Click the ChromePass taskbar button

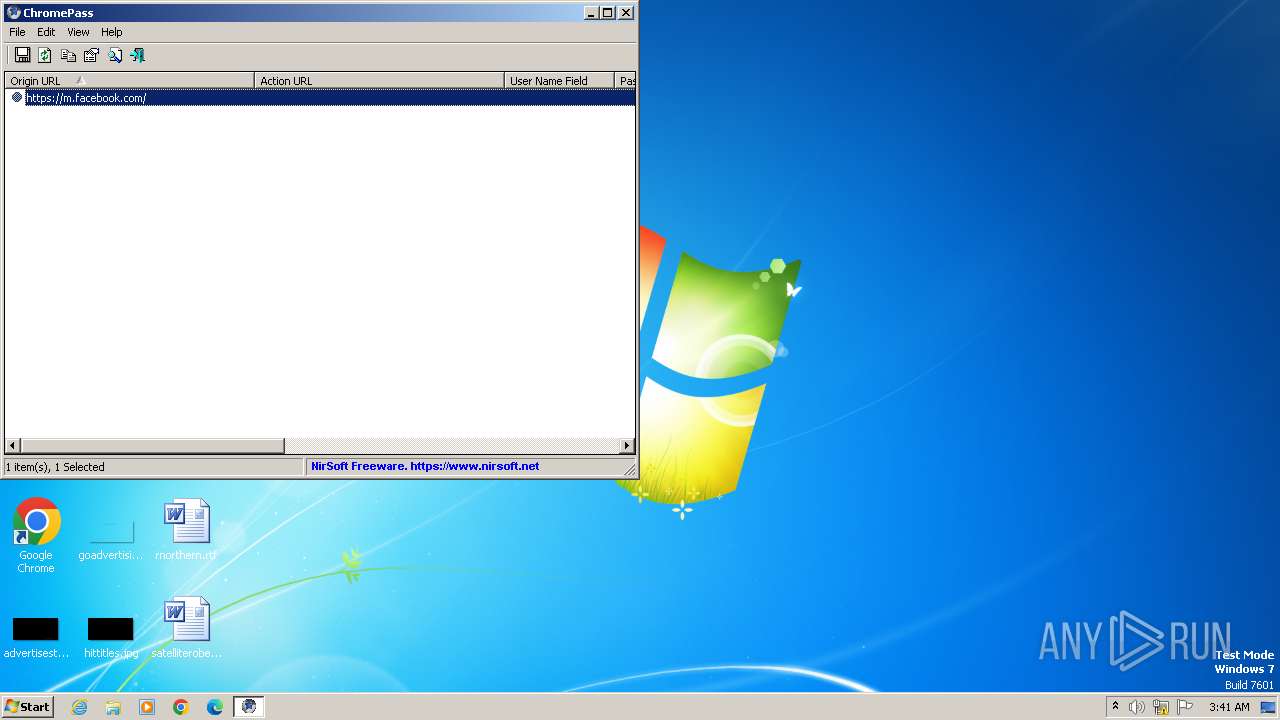tap(249, 707)
